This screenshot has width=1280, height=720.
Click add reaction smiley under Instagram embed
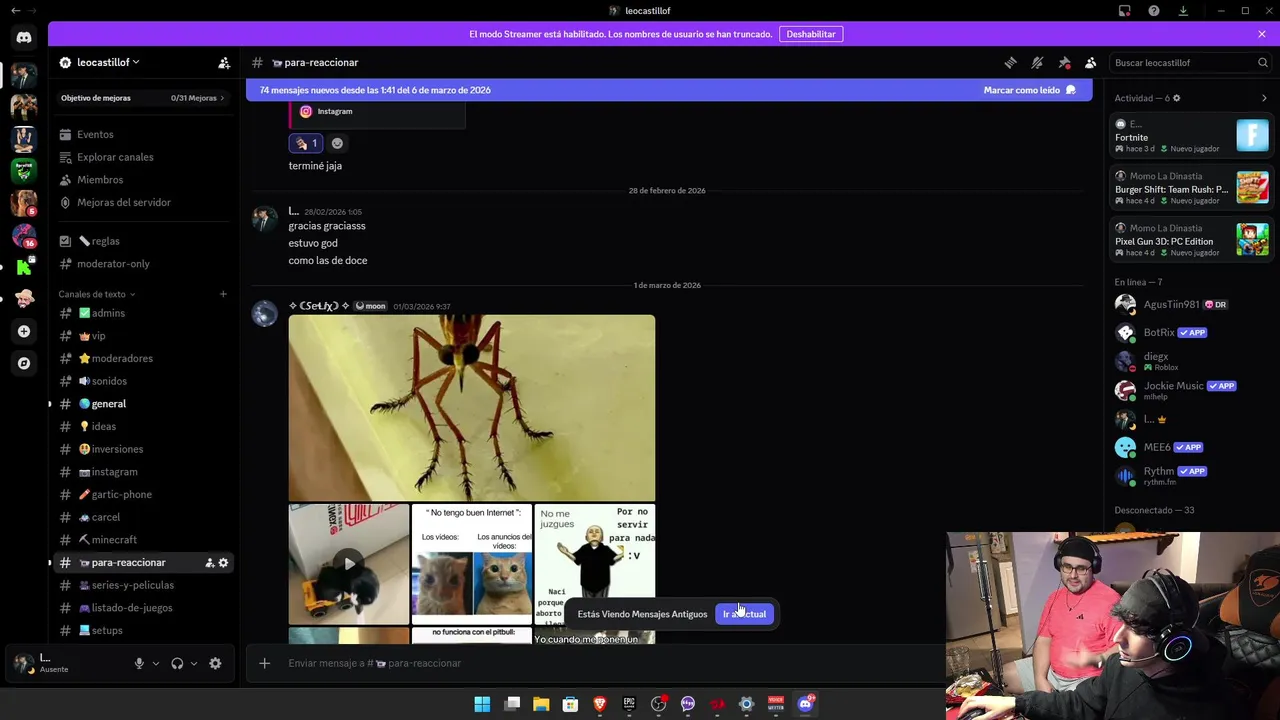337,143
